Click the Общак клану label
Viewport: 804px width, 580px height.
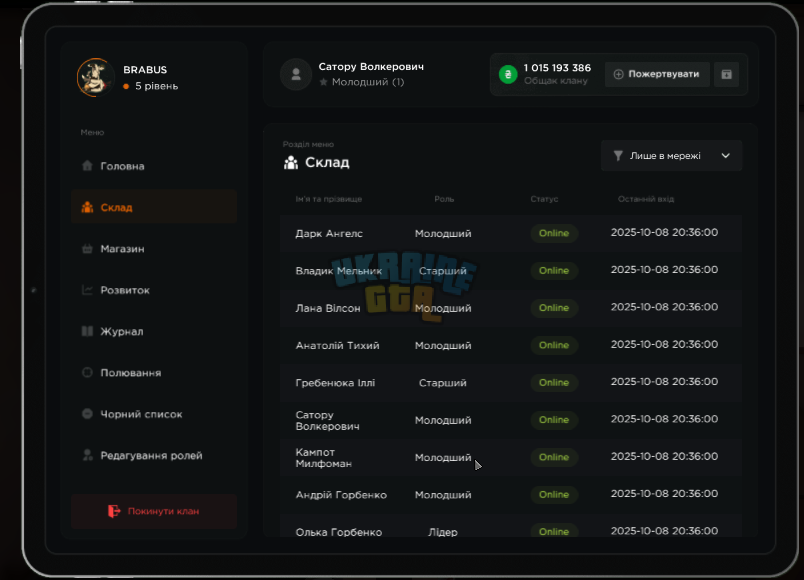(x=556, y=81)
